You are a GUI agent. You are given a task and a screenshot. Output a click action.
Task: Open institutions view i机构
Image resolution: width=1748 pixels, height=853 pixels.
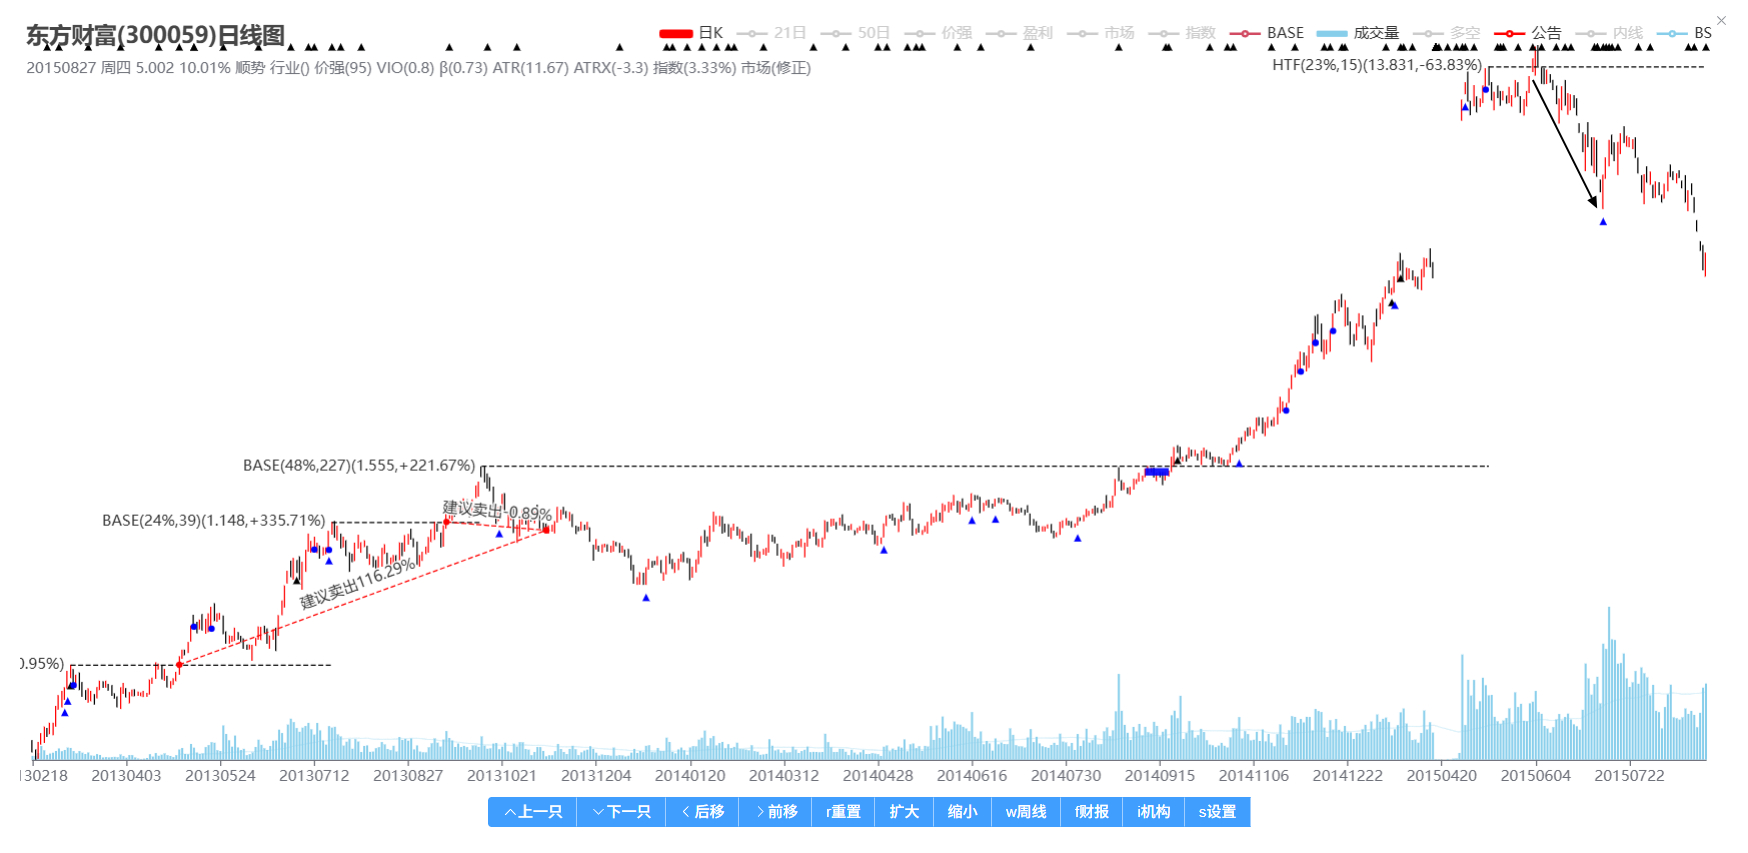(x=1154, y=812)
